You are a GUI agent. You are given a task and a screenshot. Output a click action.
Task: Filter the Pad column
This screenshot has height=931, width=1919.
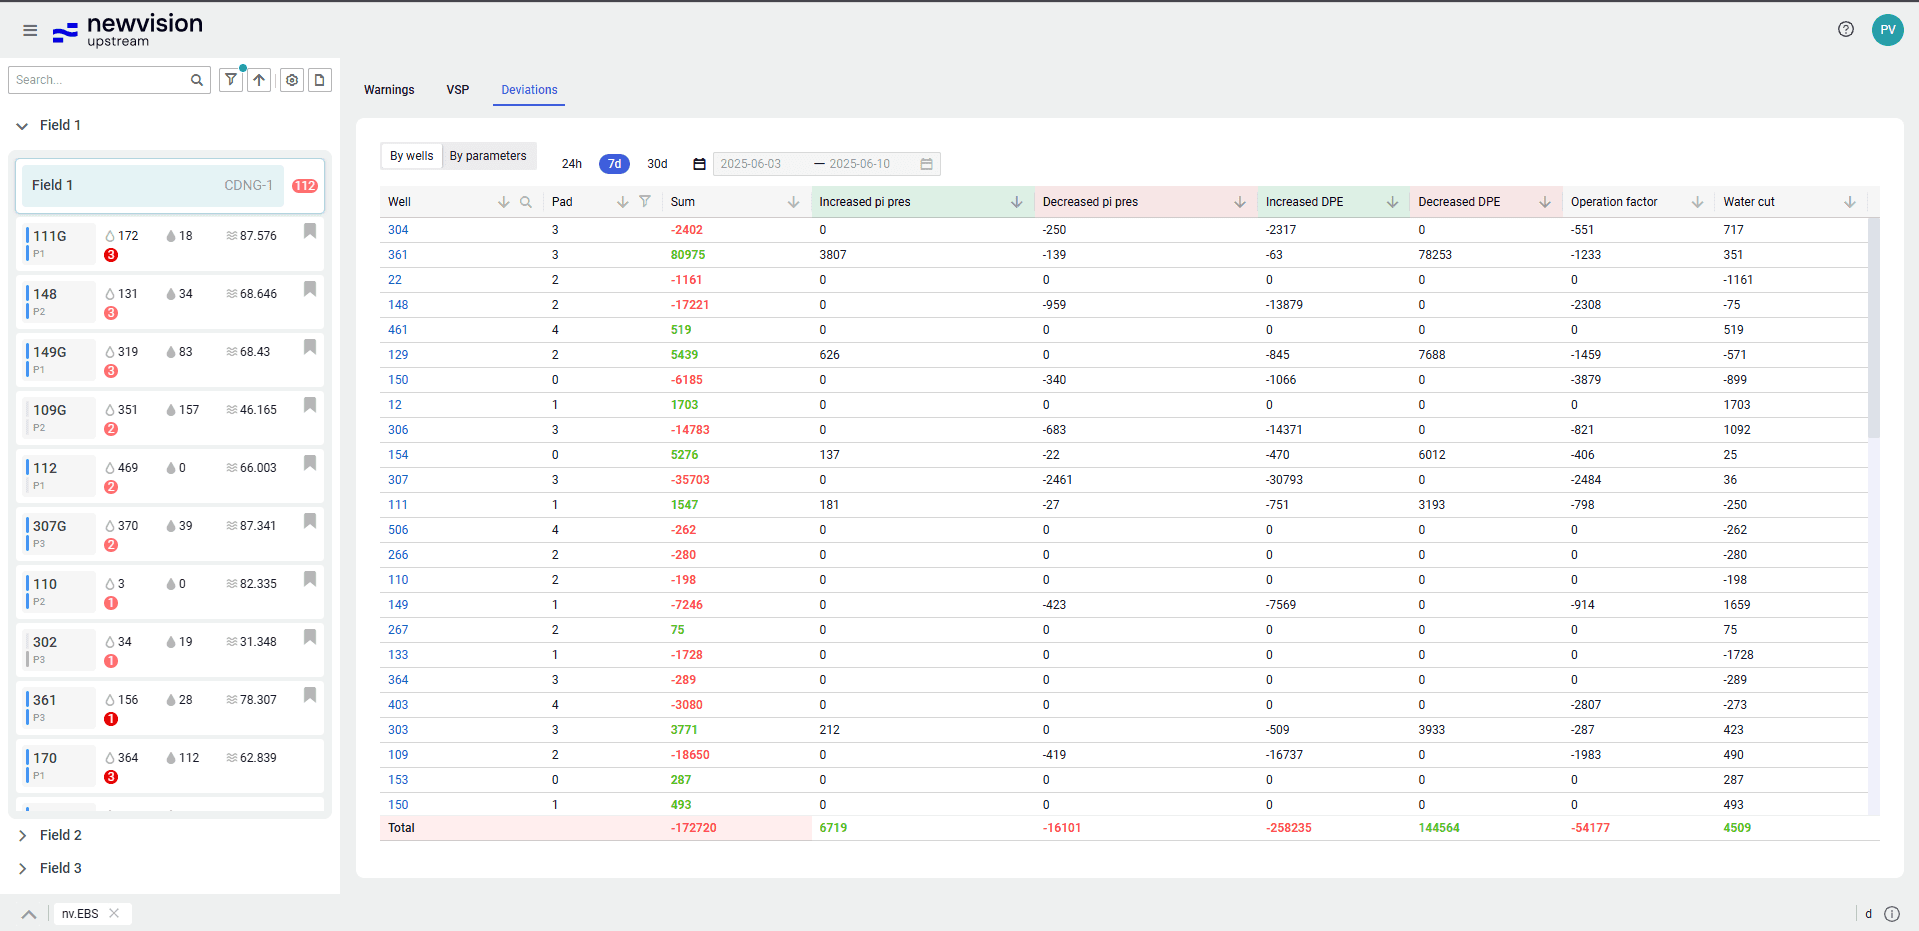click(645, 201)
